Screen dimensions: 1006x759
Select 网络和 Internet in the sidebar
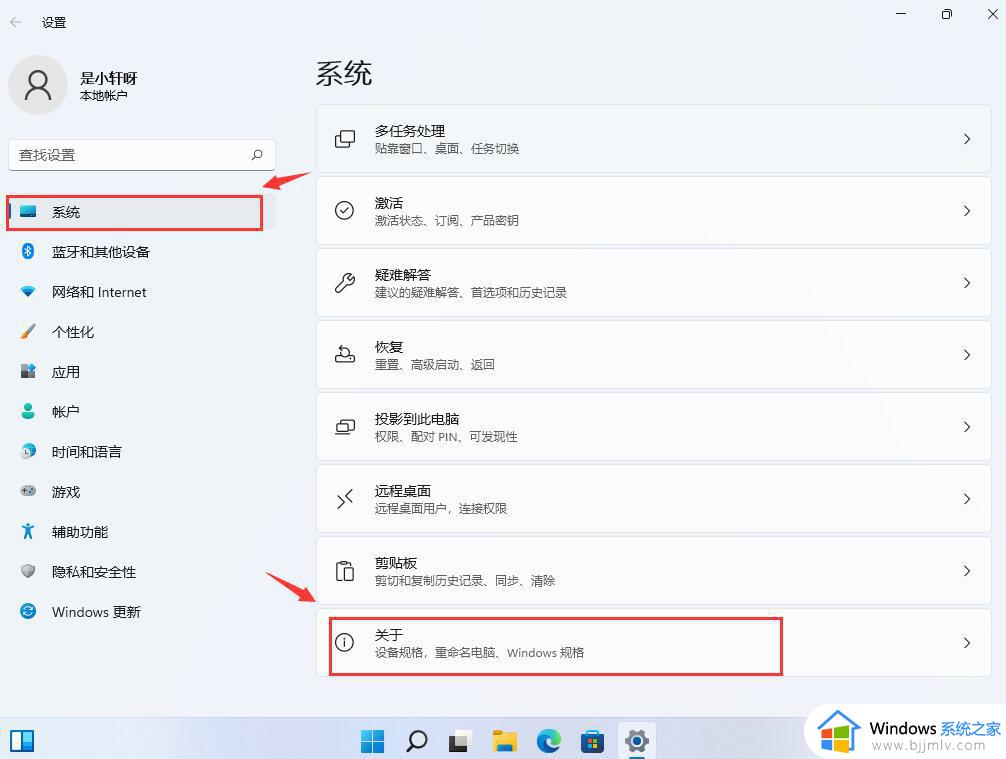141,292
